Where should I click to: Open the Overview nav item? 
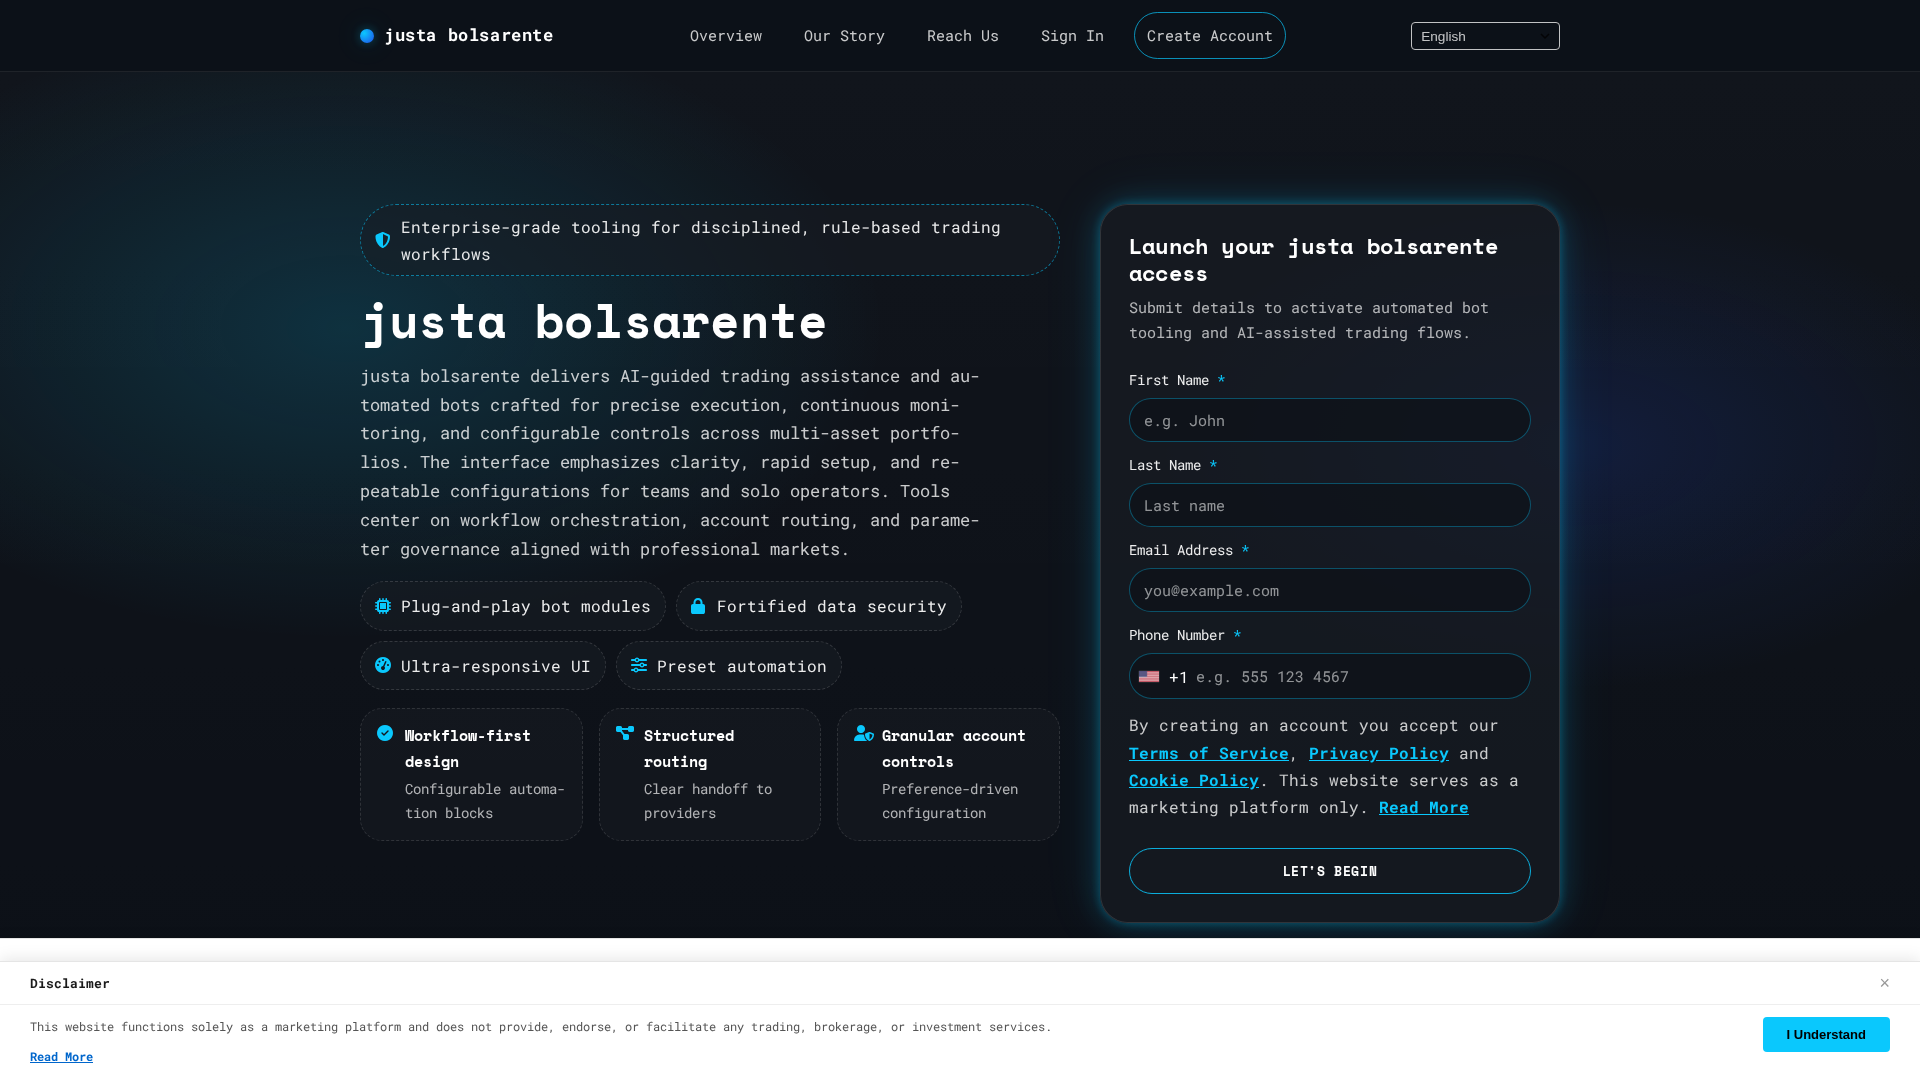(x=726, y=36)
